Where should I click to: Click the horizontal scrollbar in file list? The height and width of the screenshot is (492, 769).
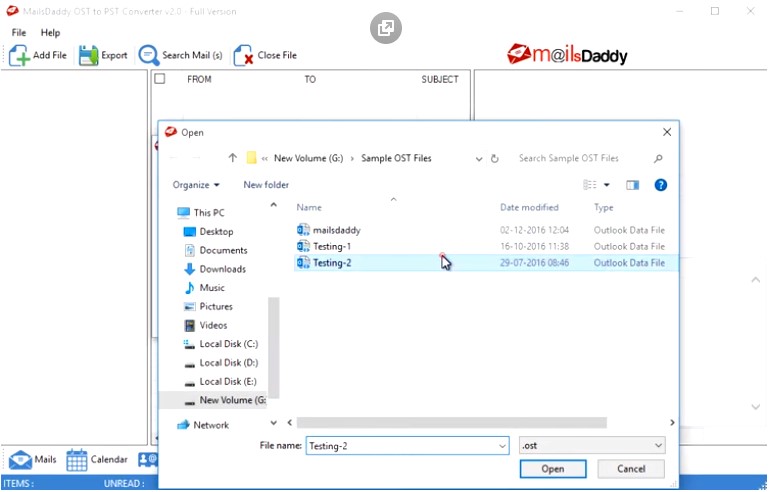tap(452, 422)
